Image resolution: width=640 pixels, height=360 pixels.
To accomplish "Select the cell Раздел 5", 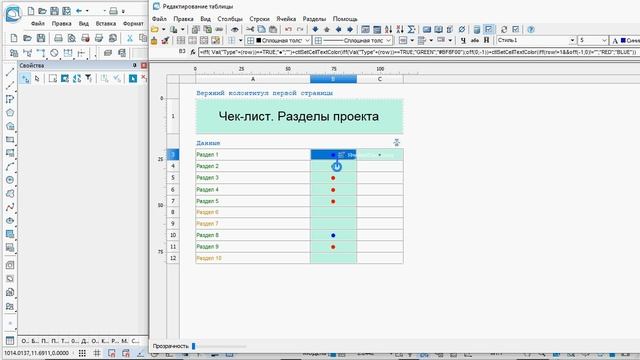I will click(x=253, y=201).
